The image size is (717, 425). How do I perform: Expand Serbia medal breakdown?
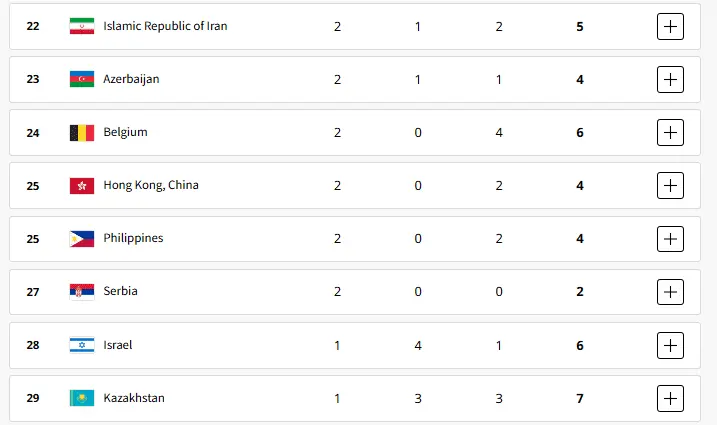670,291
